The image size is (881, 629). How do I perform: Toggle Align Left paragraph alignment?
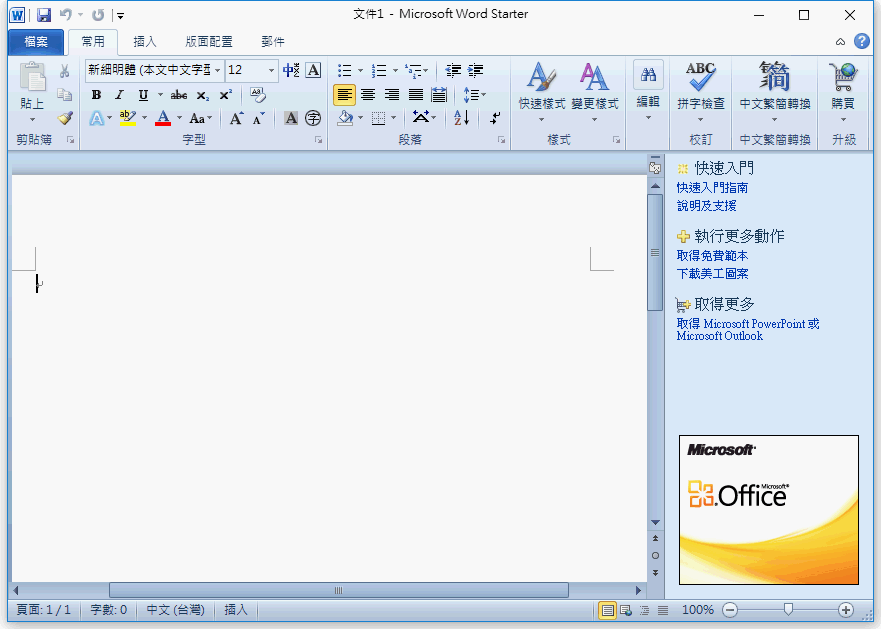point(344,94)
